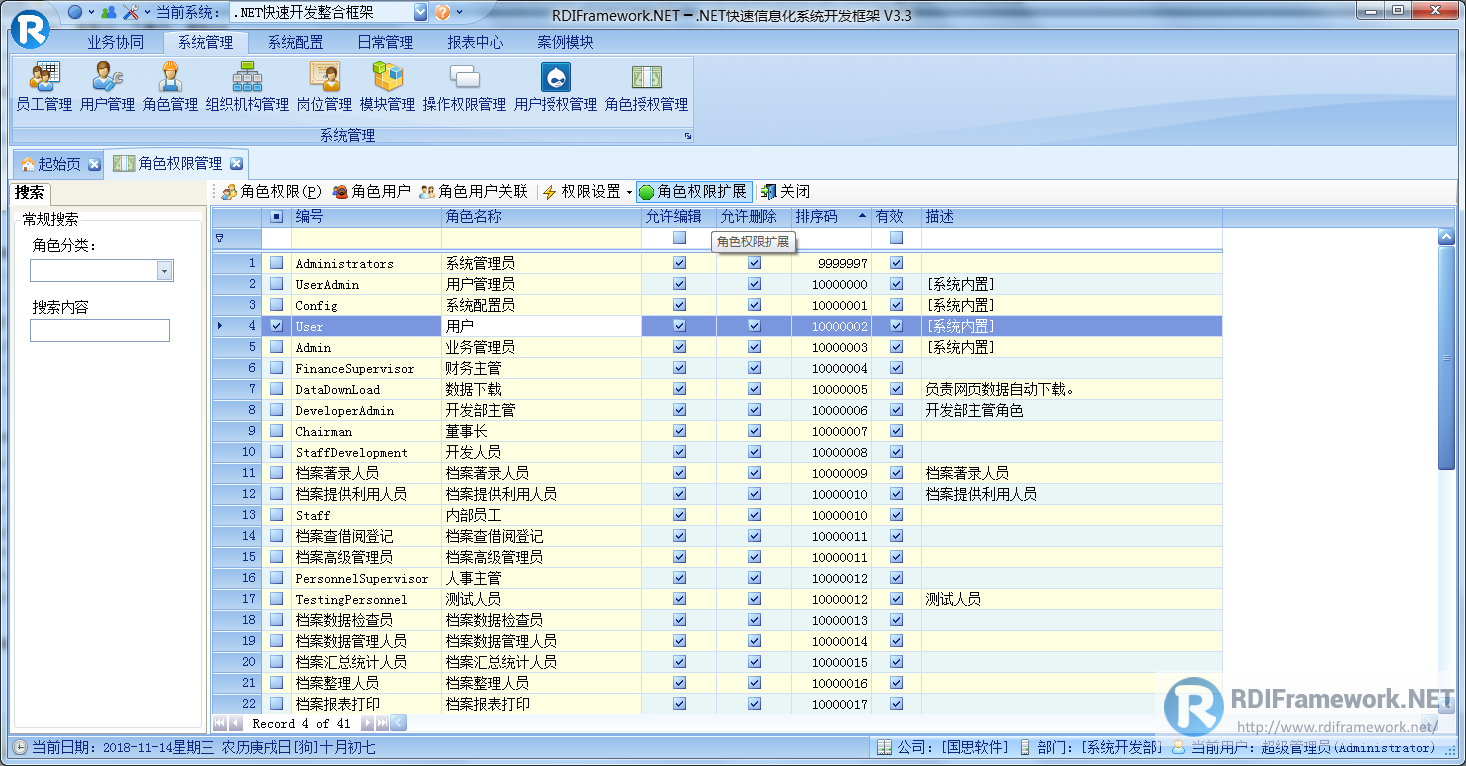Open 用户管理 module icon

[107, 86]
